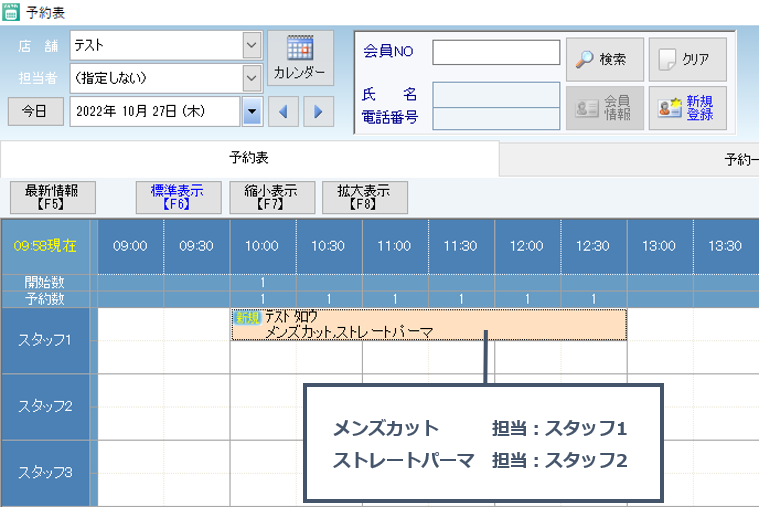Switch to the 予約表 tab
The image size is (759, 508).
(249, 158)
